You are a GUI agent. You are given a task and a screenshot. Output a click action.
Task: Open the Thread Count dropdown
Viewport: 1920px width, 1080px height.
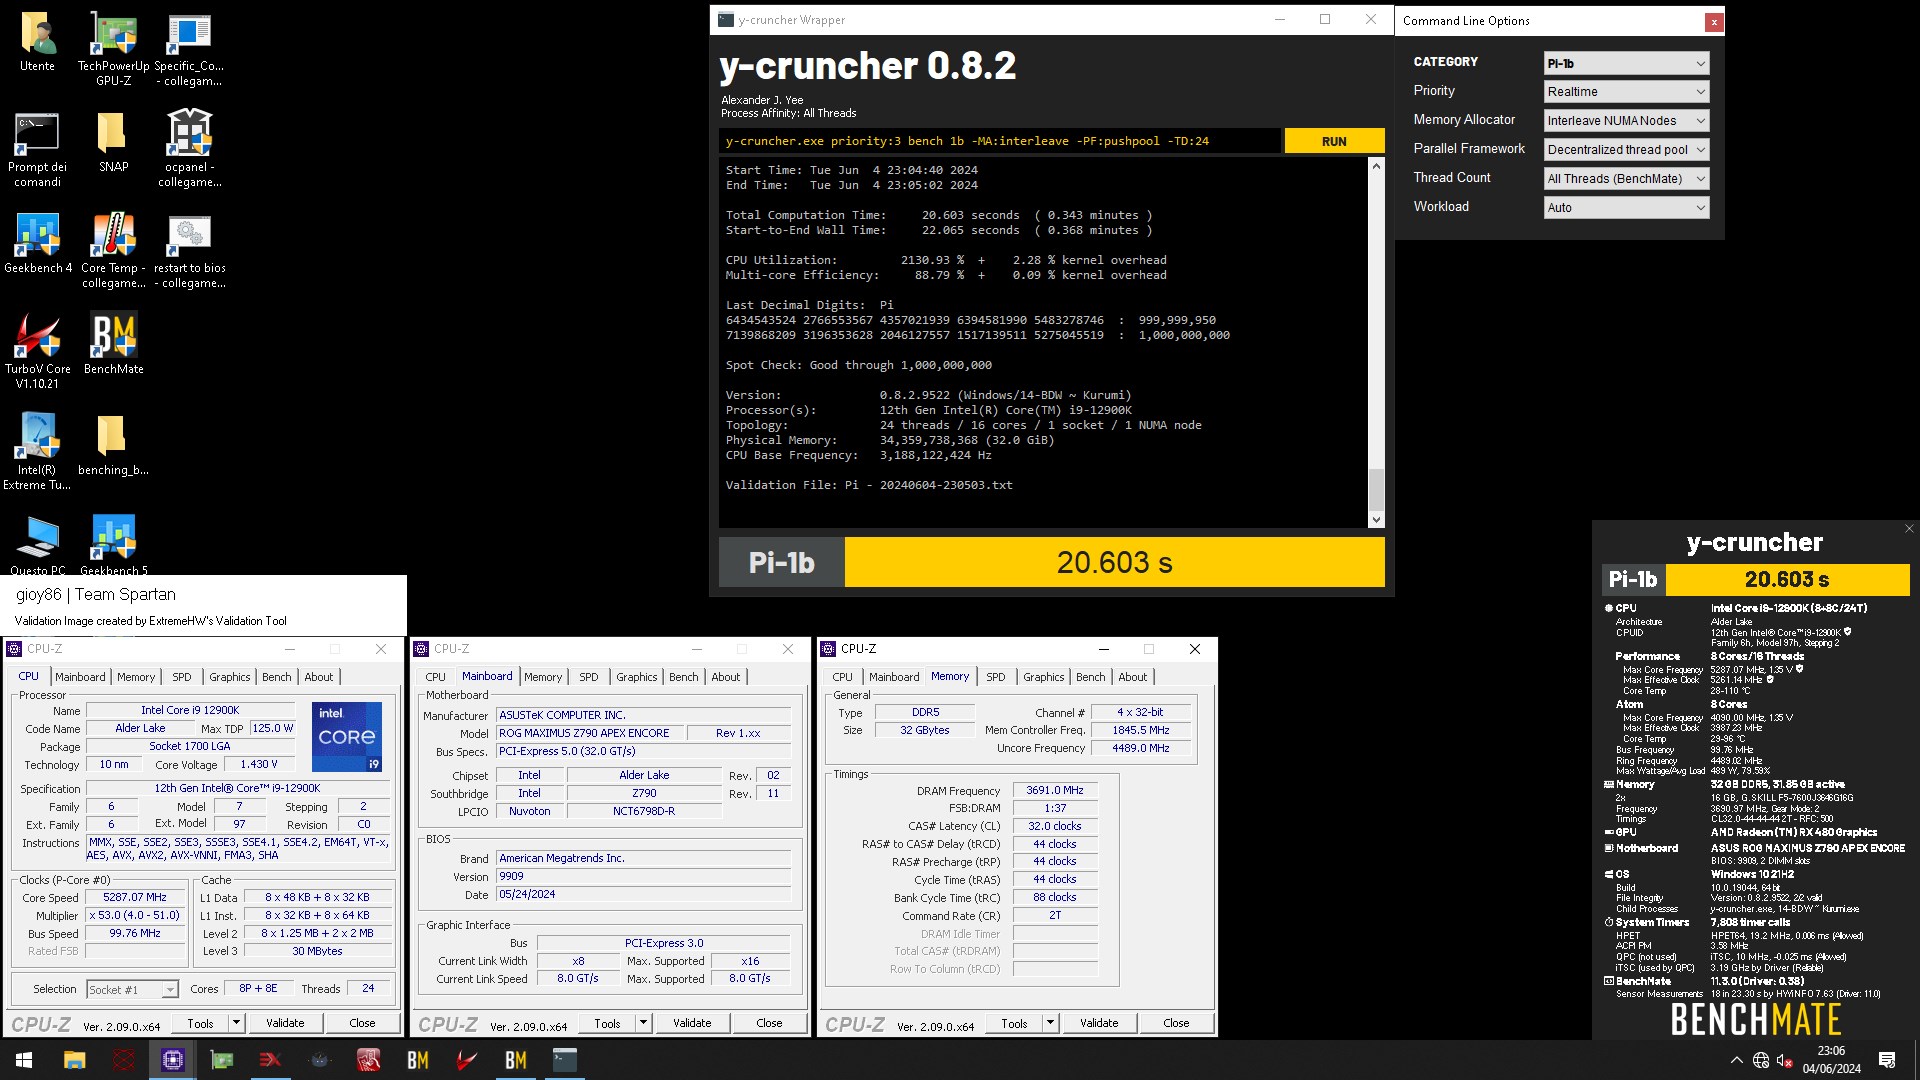click(1626, 179)
